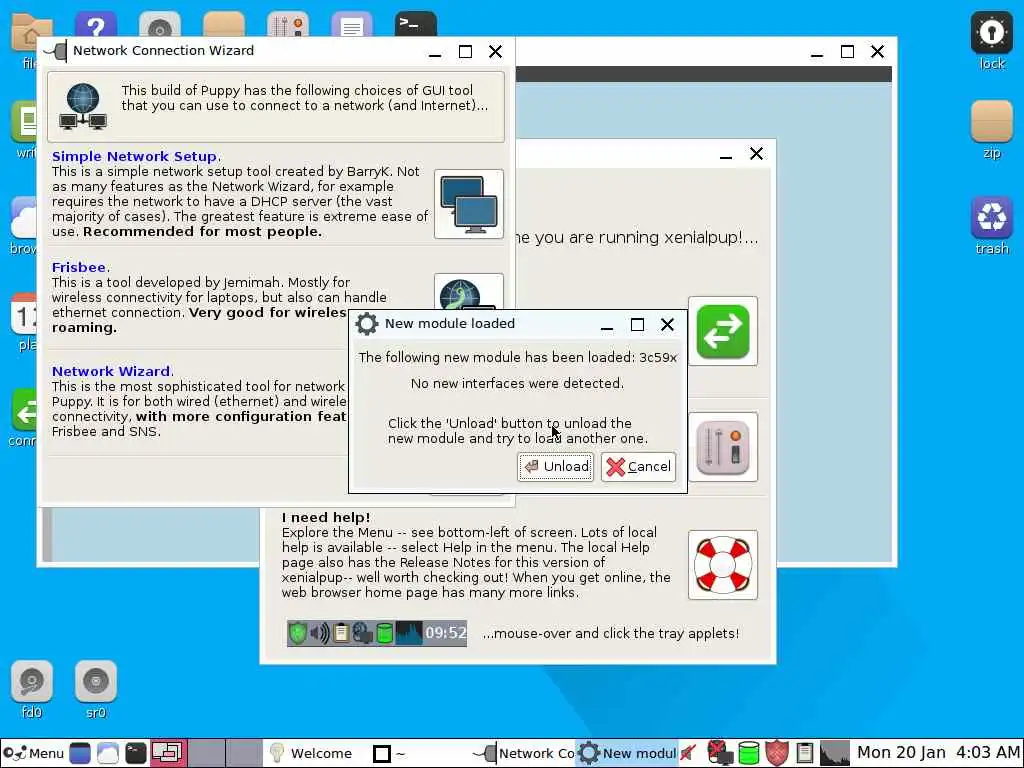1024x768 pixels.
Task: Open the text document desktop icon at top
Action: (352, 25)
